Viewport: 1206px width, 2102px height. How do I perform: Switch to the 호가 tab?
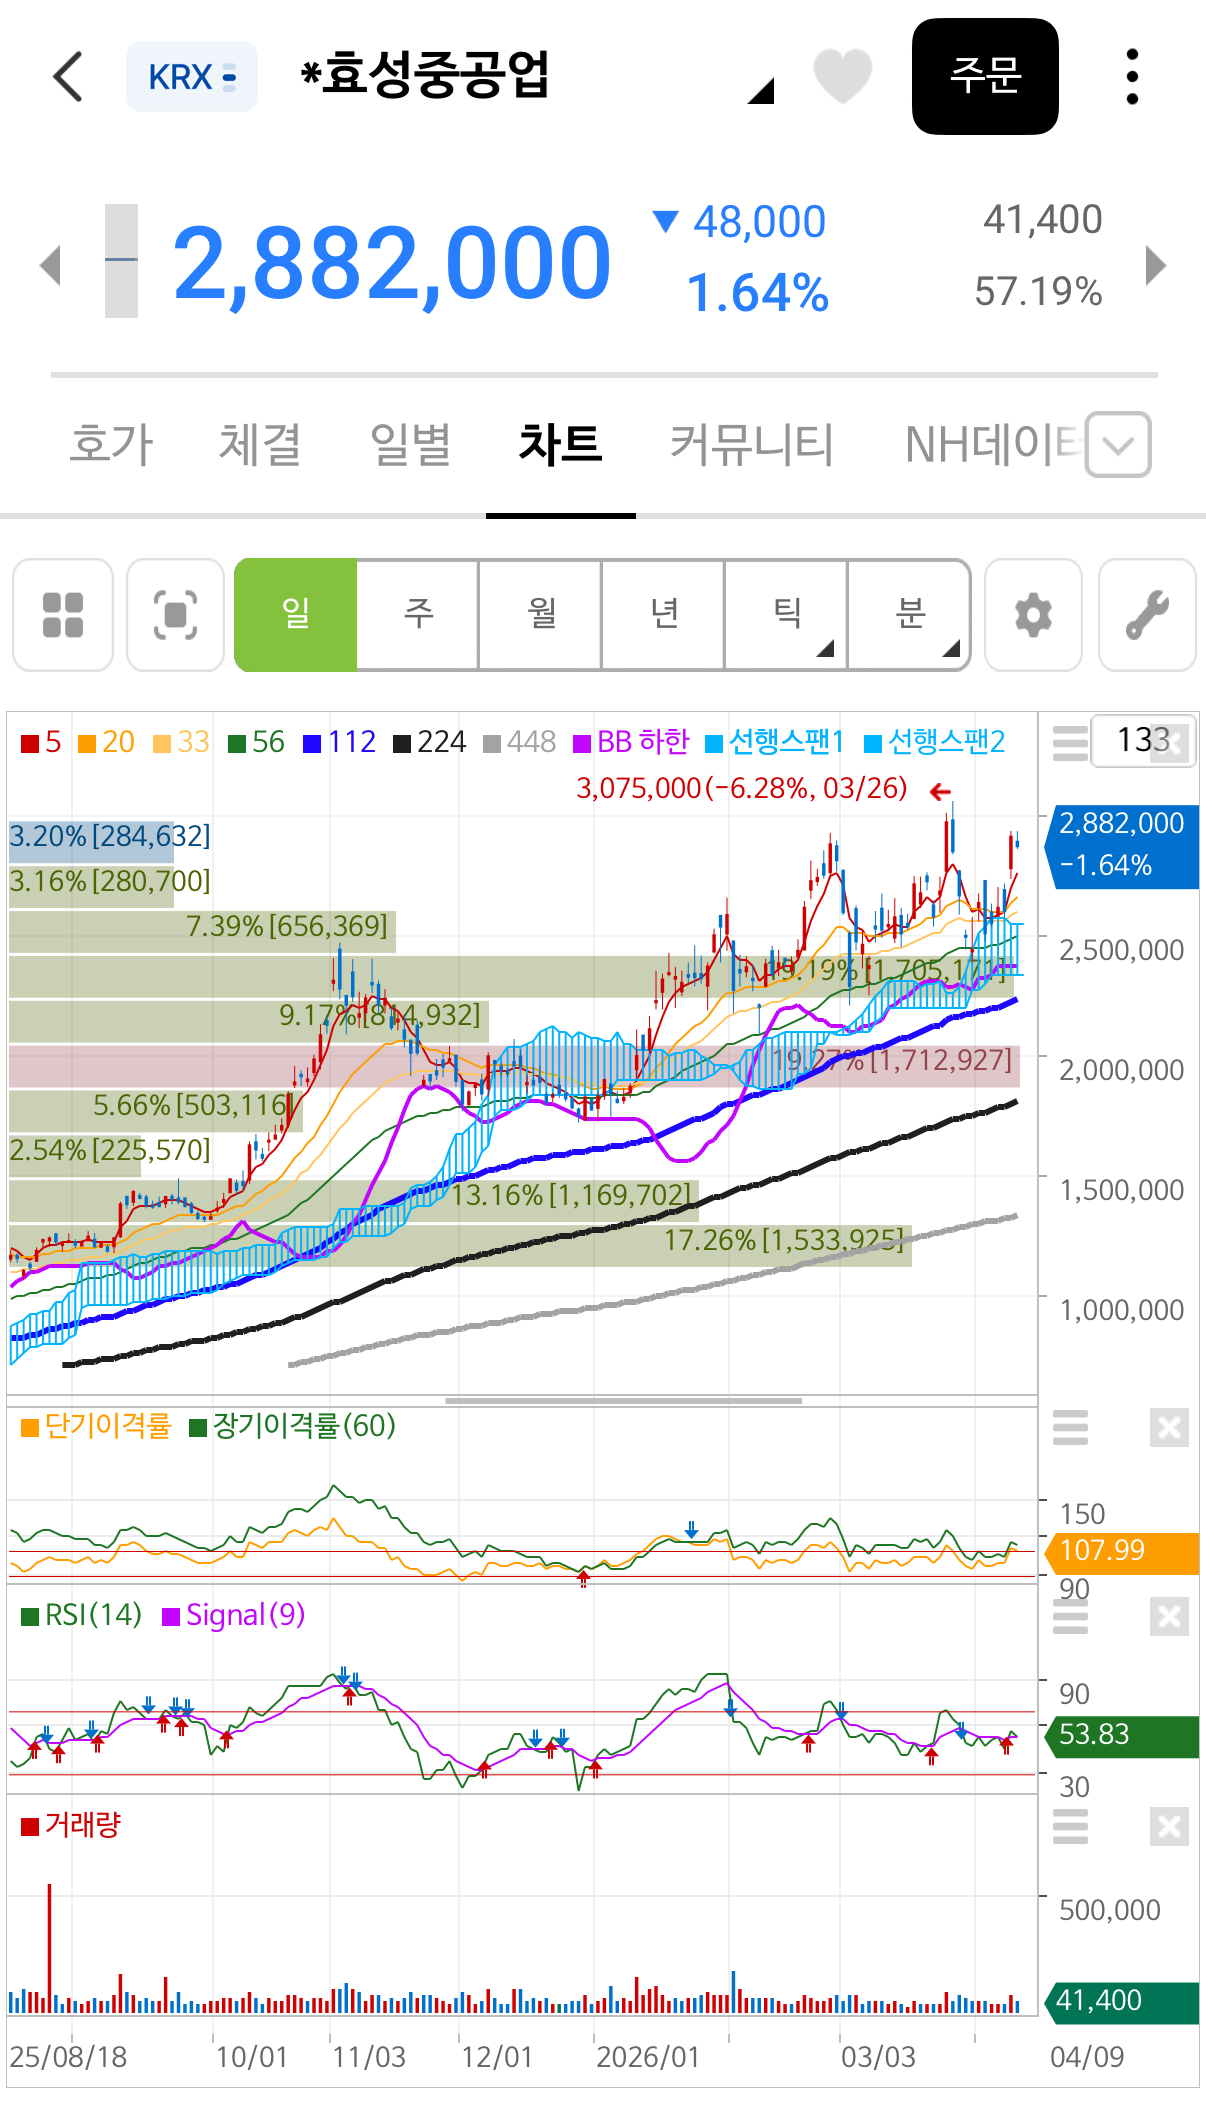click(111, 445)
